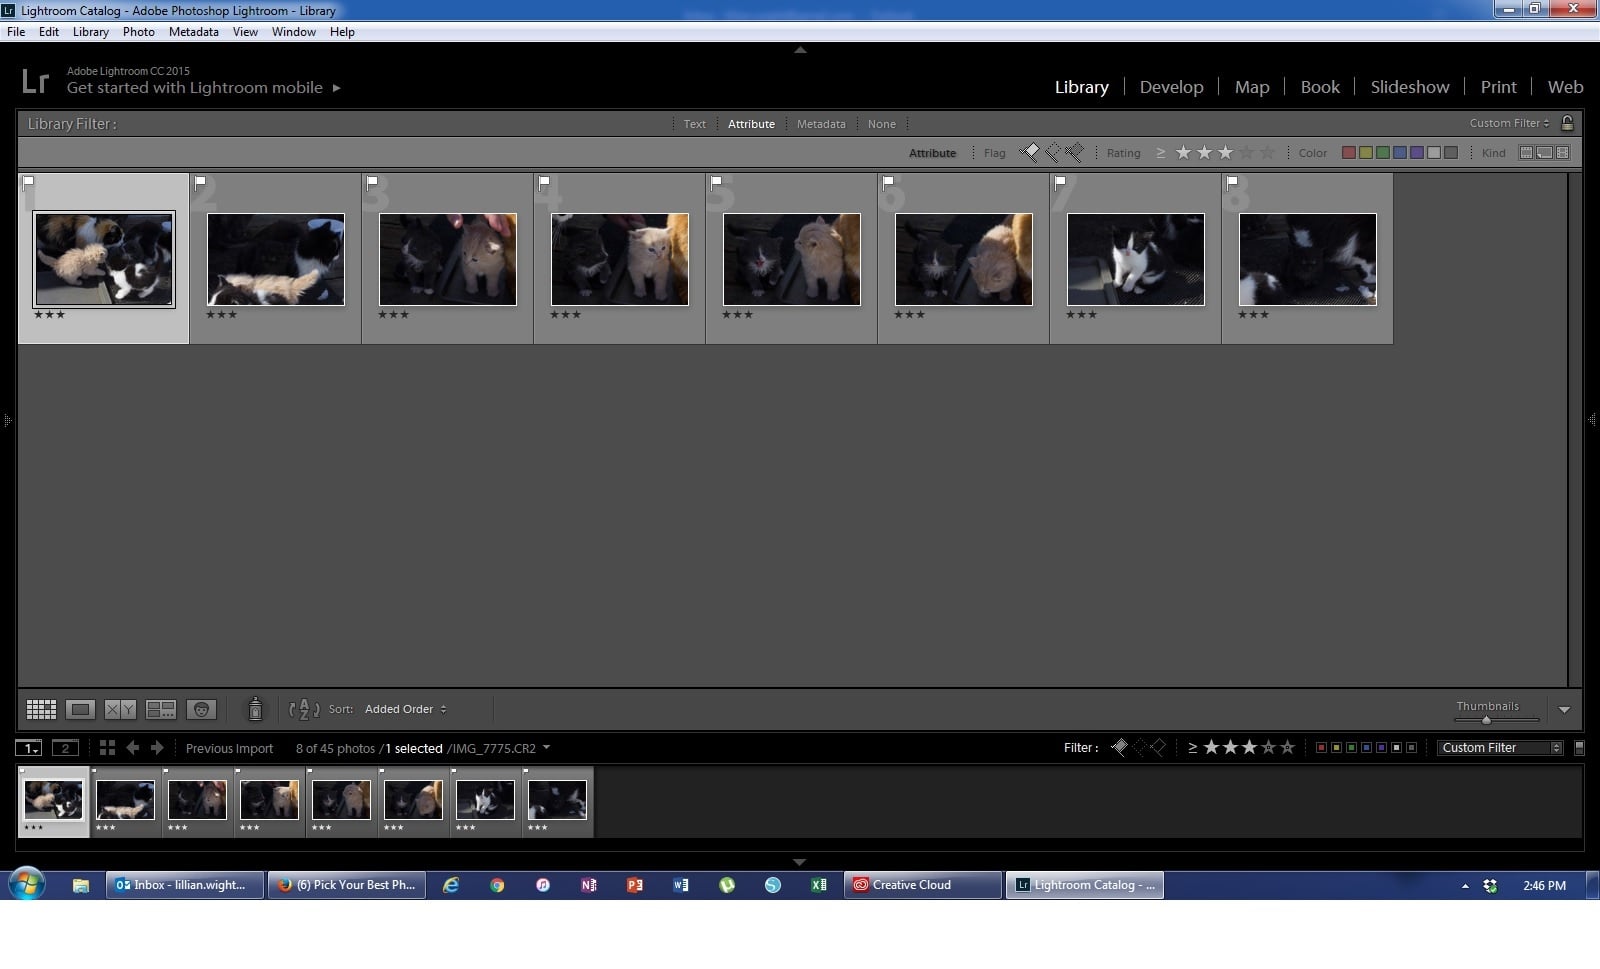The width and height of the screenshot is (1600, 969).
Task: Toggle flag on the first grid thumbnail
Action: [29, 182]
